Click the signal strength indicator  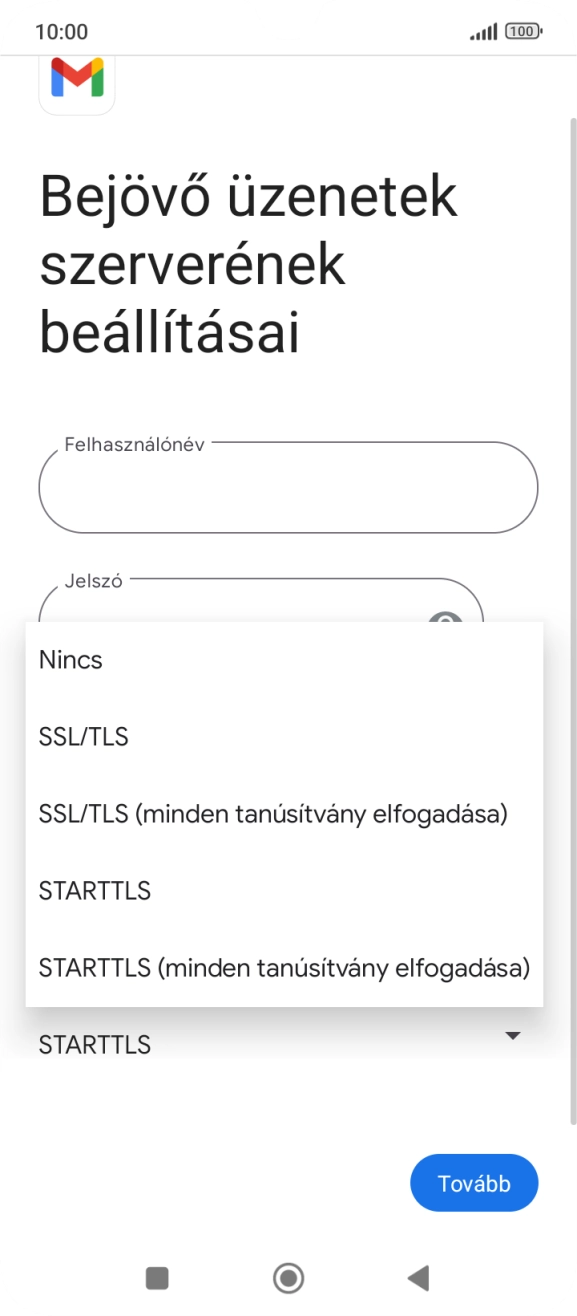(x=483, y=30)
